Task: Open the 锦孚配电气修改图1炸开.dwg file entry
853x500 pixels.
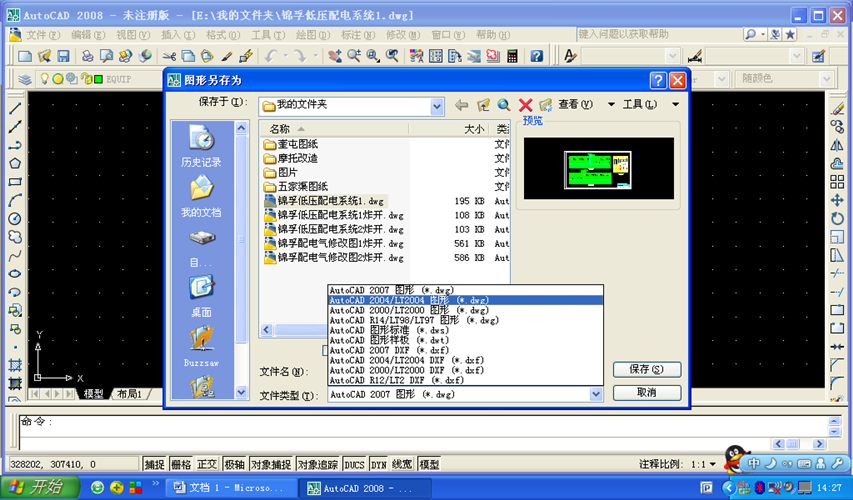Action: [333, 243]
